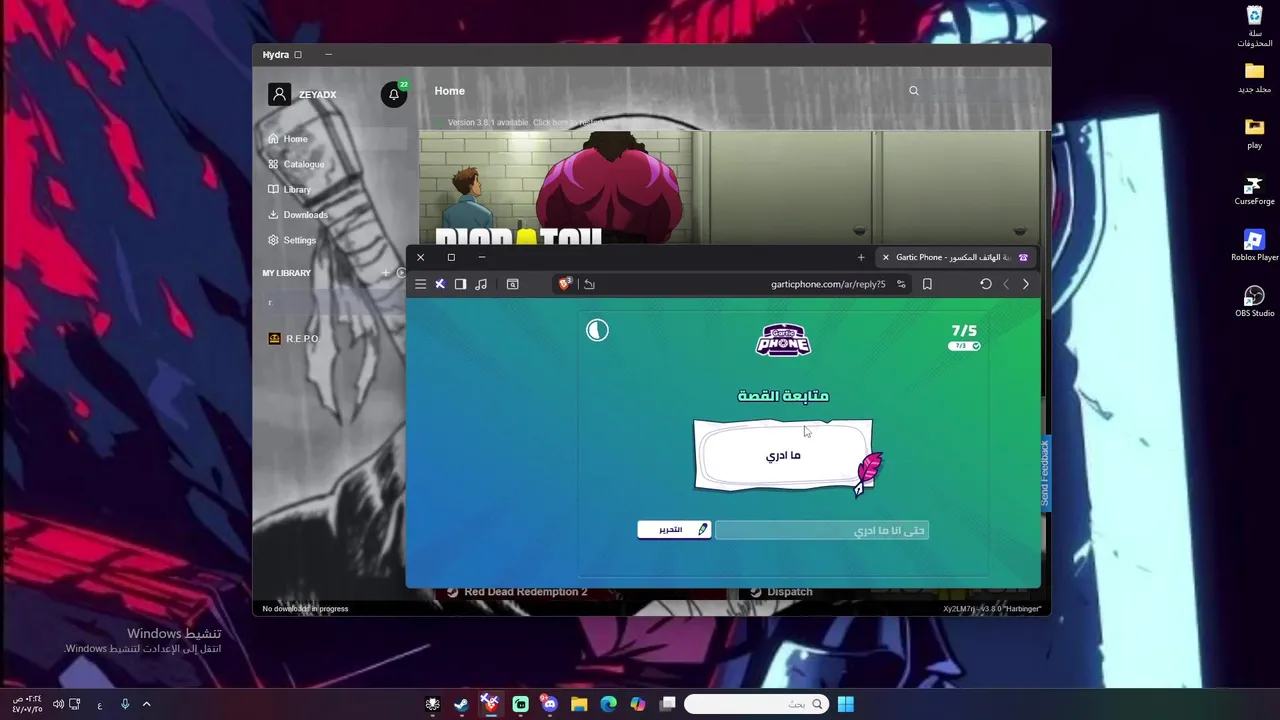Open the Windows Start button
Screen dimensions: 1280x720
[845, 704]
